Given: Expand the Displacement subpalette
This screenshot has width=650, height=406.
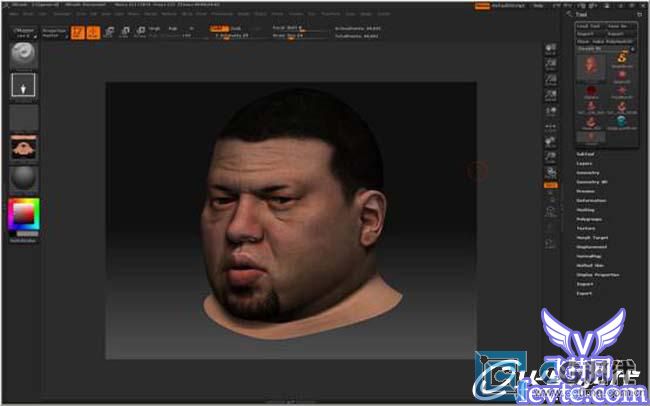Looking at the screenshot, I should (592, 247).
